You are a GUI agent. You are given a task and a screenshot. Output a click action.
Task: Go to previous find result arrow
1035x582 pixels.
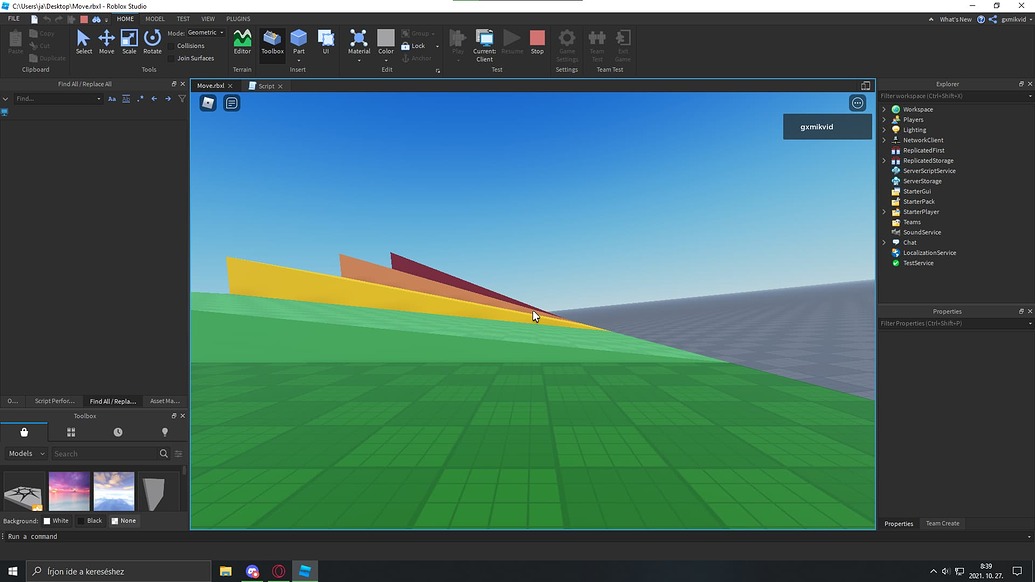tap(154, 99)
